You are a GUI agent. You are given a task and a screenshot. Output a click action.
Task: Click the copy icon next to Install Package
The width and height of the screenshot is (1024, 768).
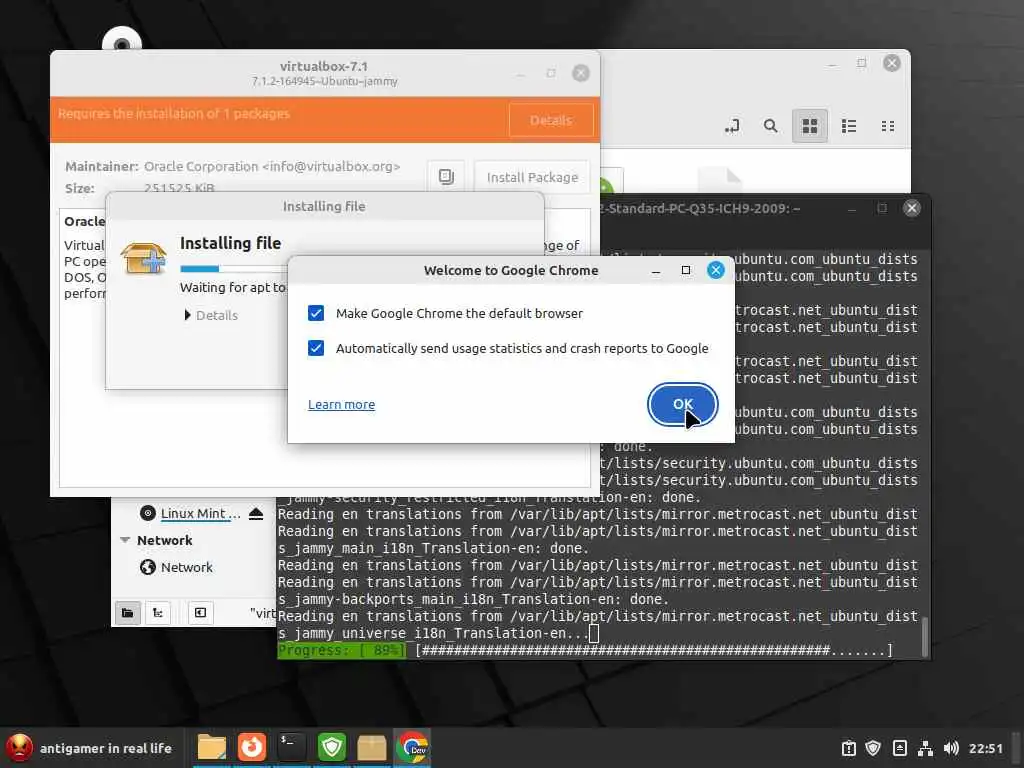[446, 177]
